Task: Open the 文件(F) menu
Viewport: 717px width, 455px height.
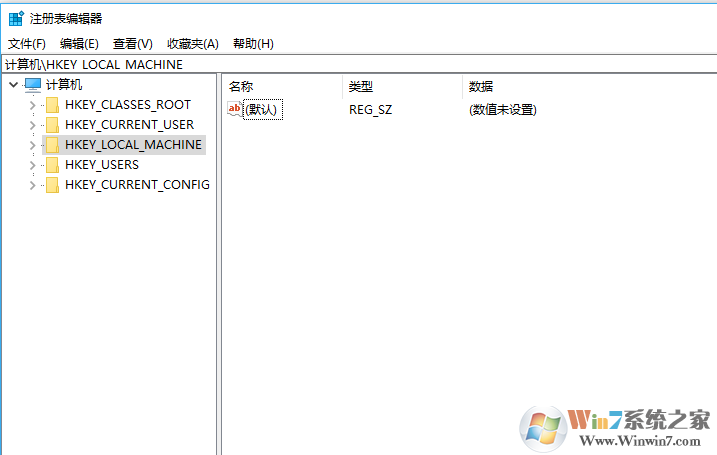Action: point(27,44)
